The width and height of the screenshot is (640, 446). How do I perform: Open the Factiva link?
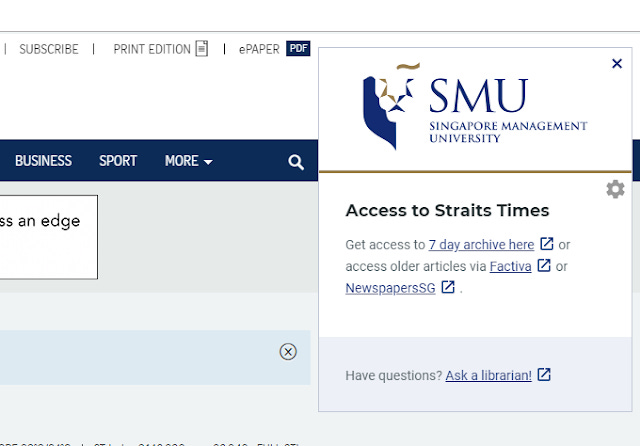510,266
